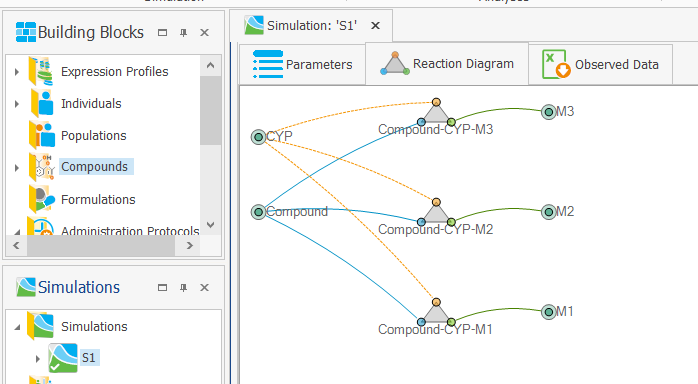Viewport: 698px width, 384px height.
Task: Select Formulations in the tree
Action: tap(98, 199)
